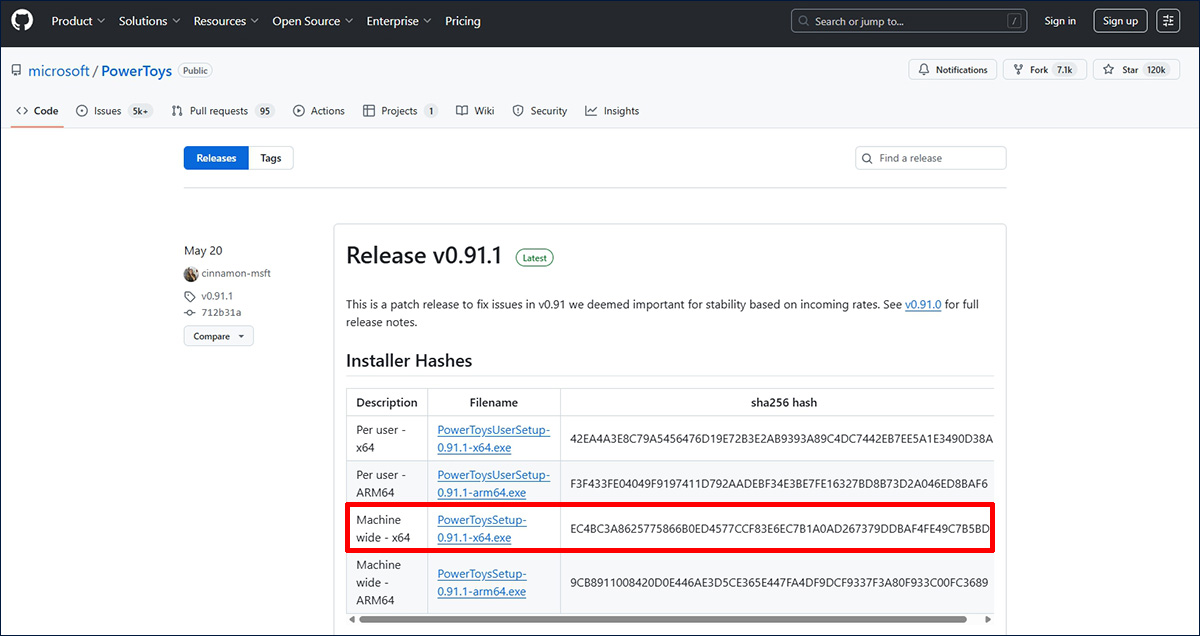This screenshot has height=636, width=1200.
Task: Open the appearance settings icon button
Action: [x=1168, y=21]
